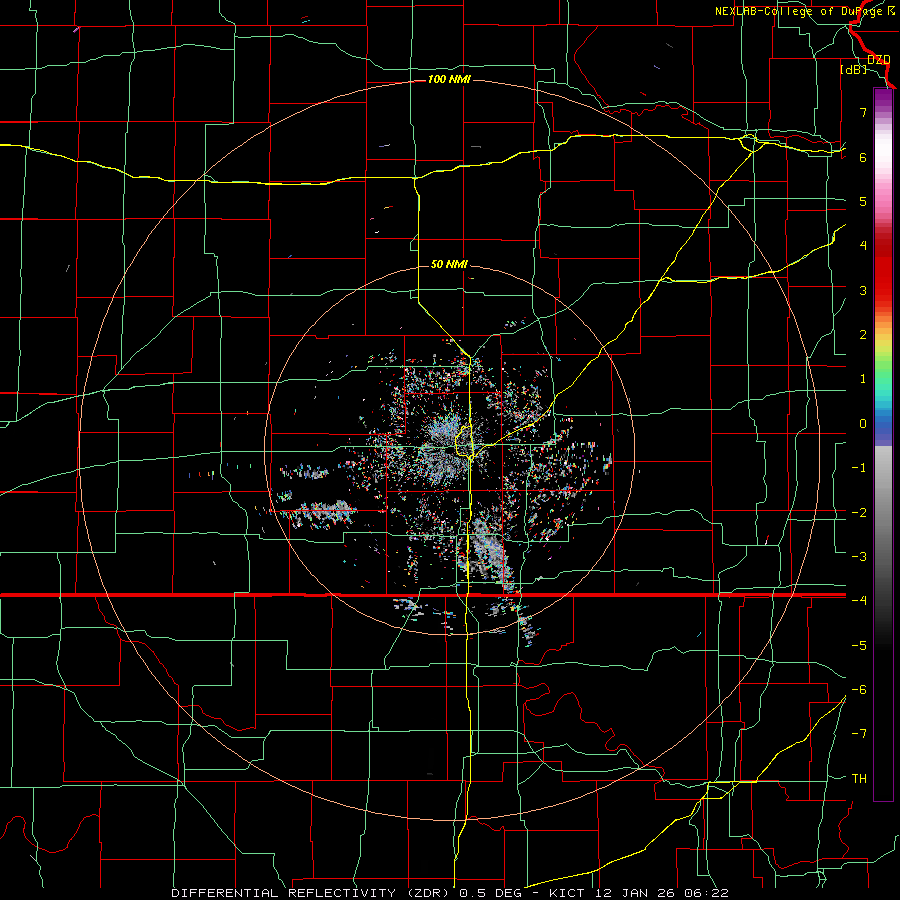900x900 pixels.
Task: Click the red band beside 3 on the color bar
Action: pos(883,290)
